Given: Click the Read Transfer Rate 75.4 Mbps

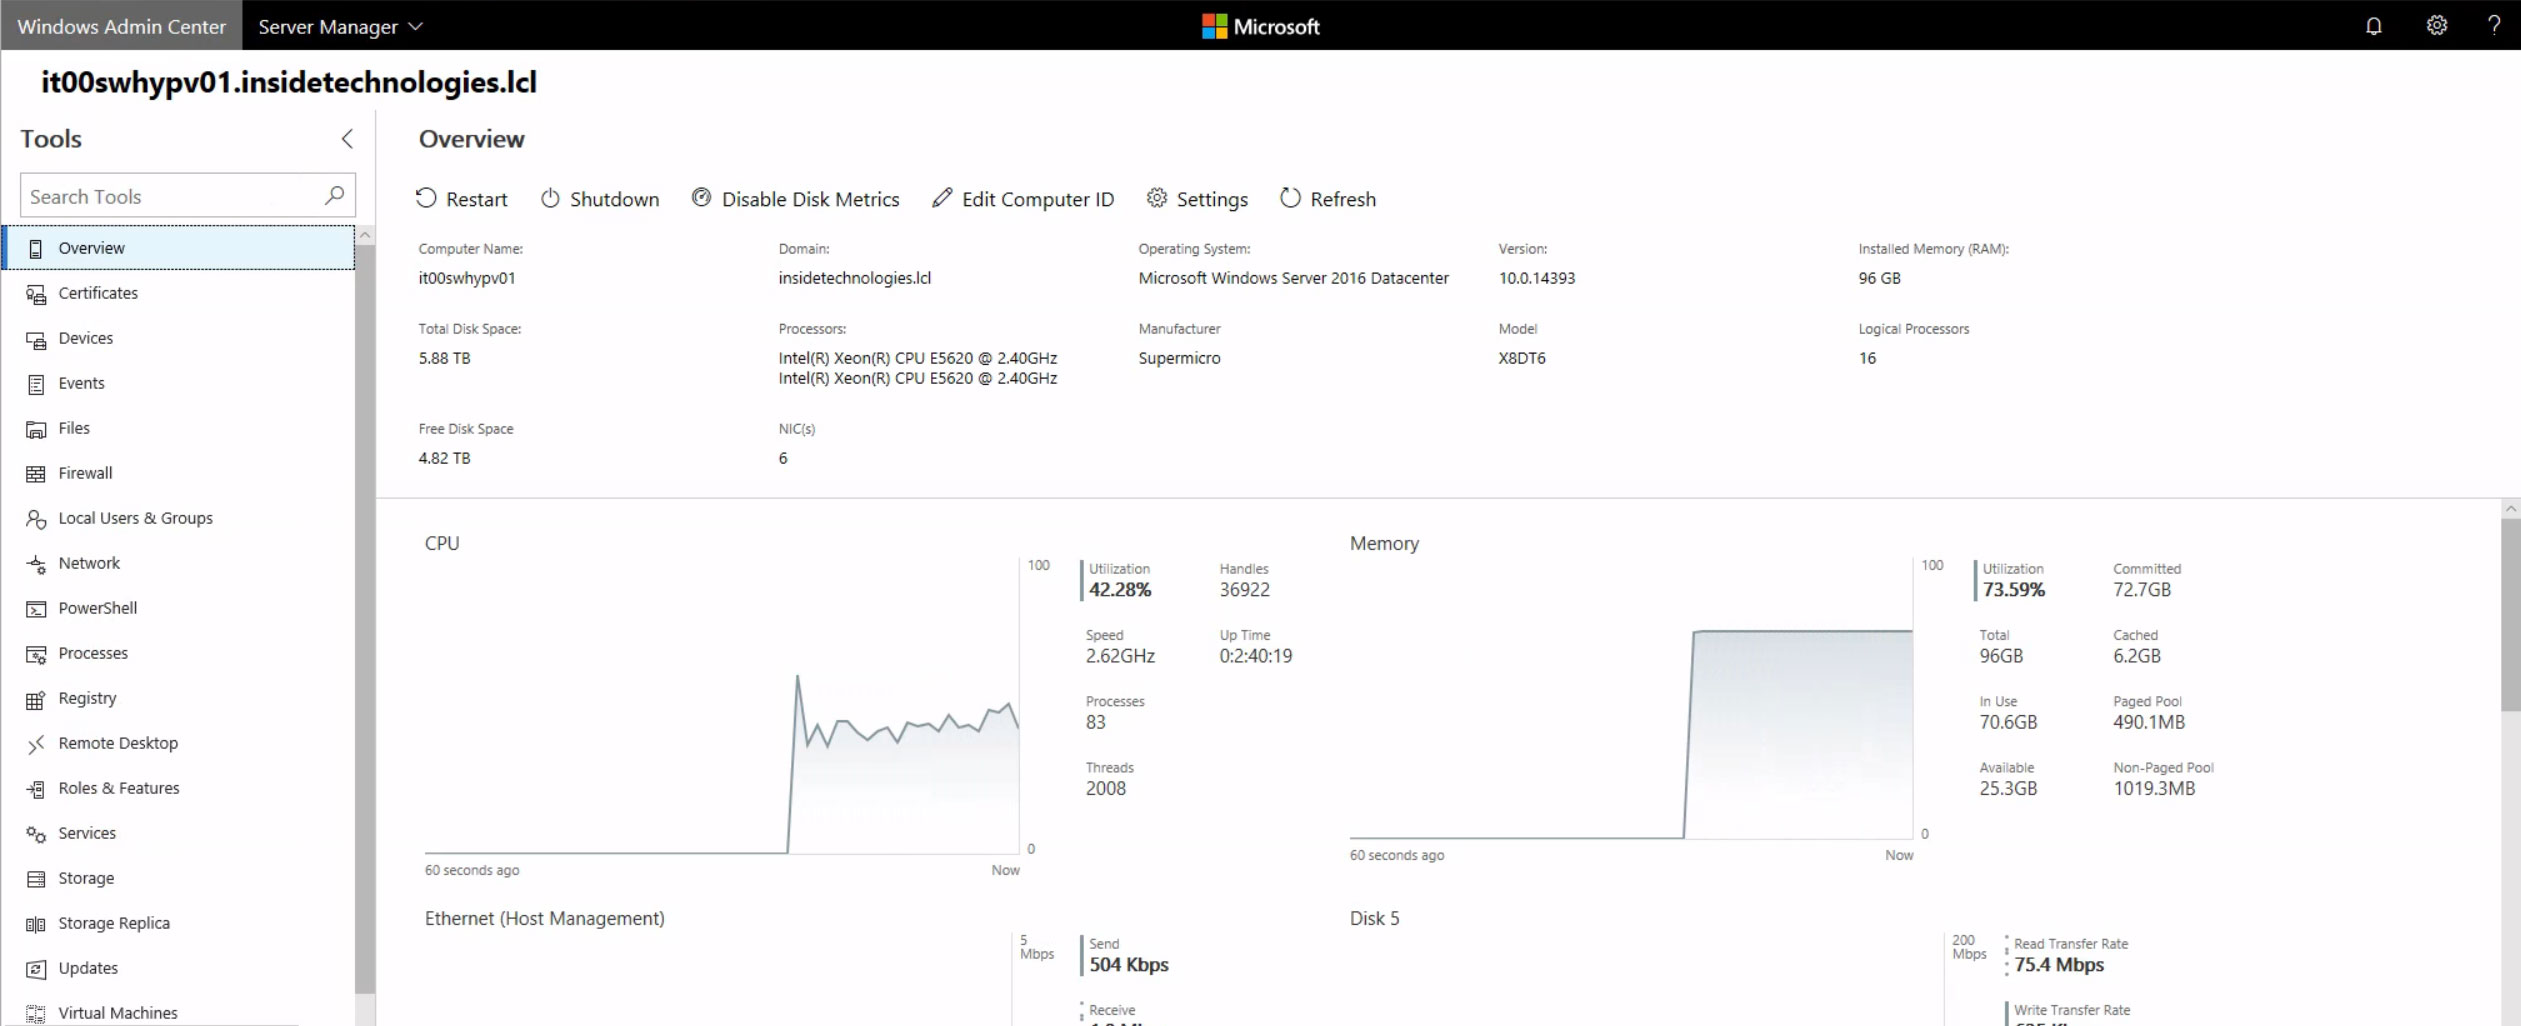Looking at the screenshot, I should (2058, 965).
